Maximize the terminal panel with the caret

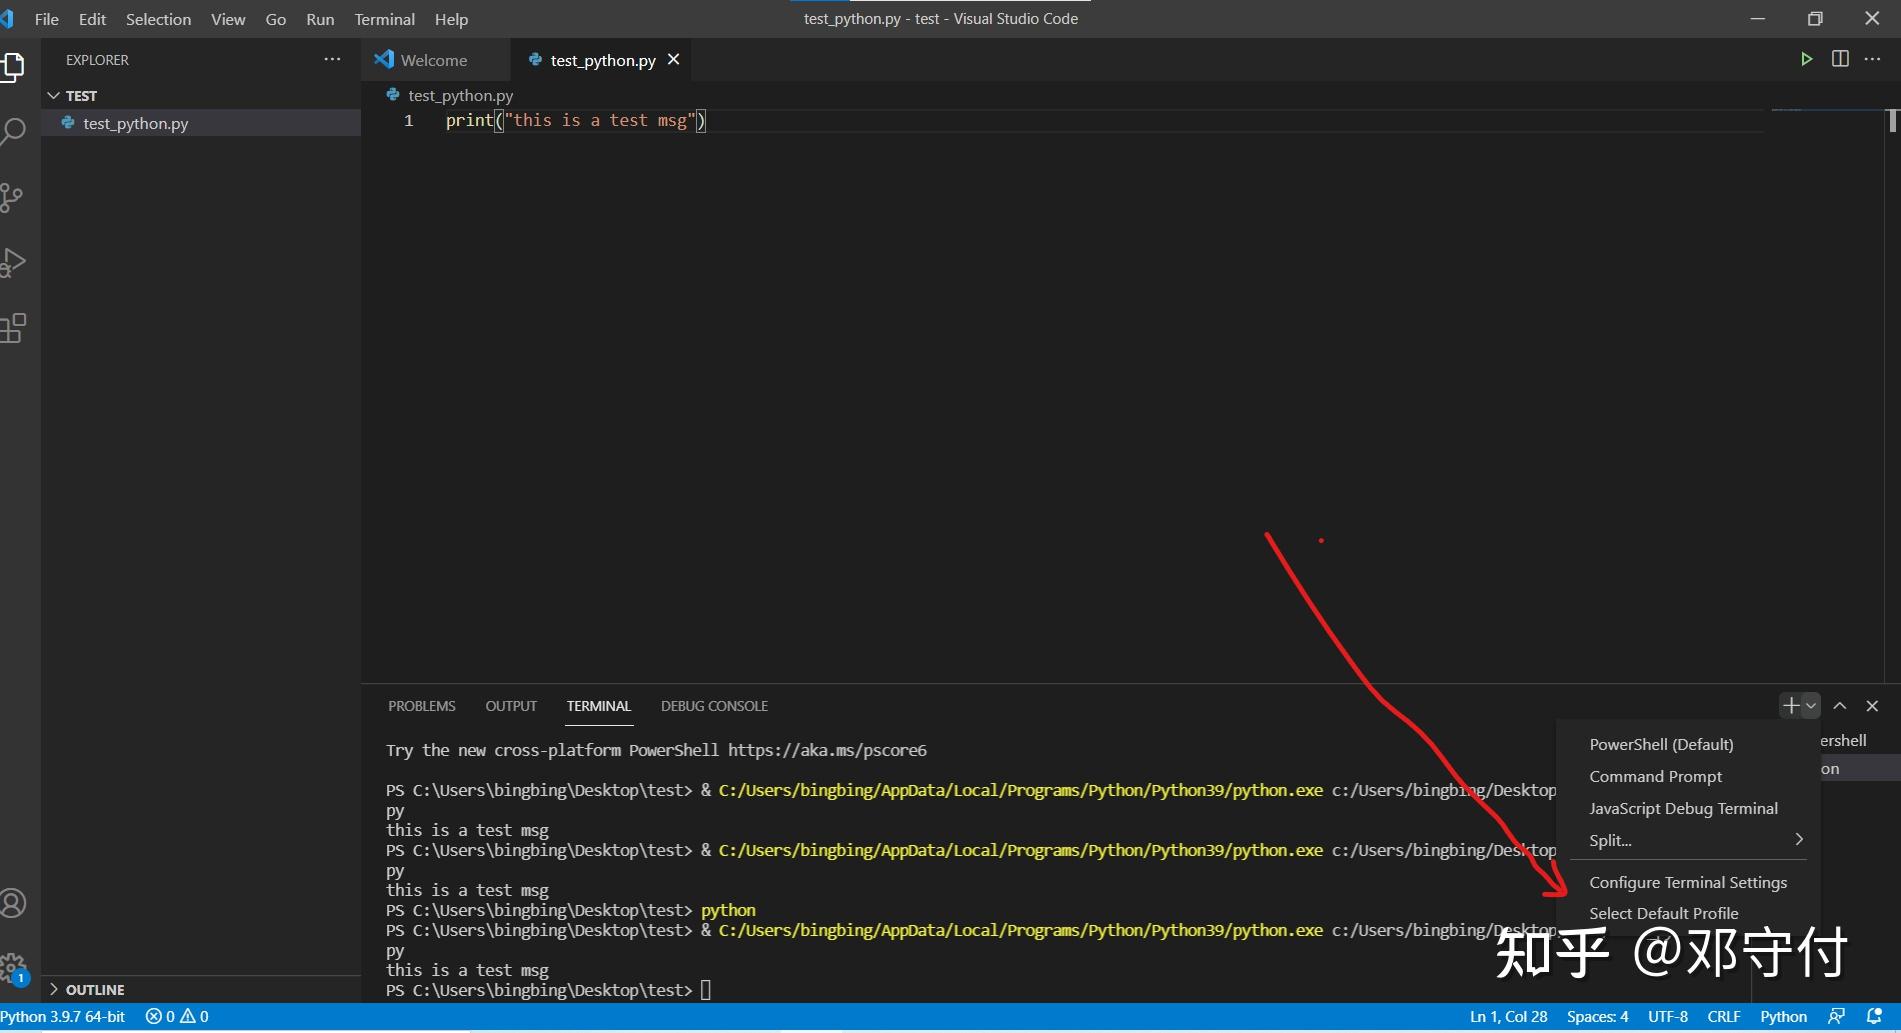click(1840, 706)
